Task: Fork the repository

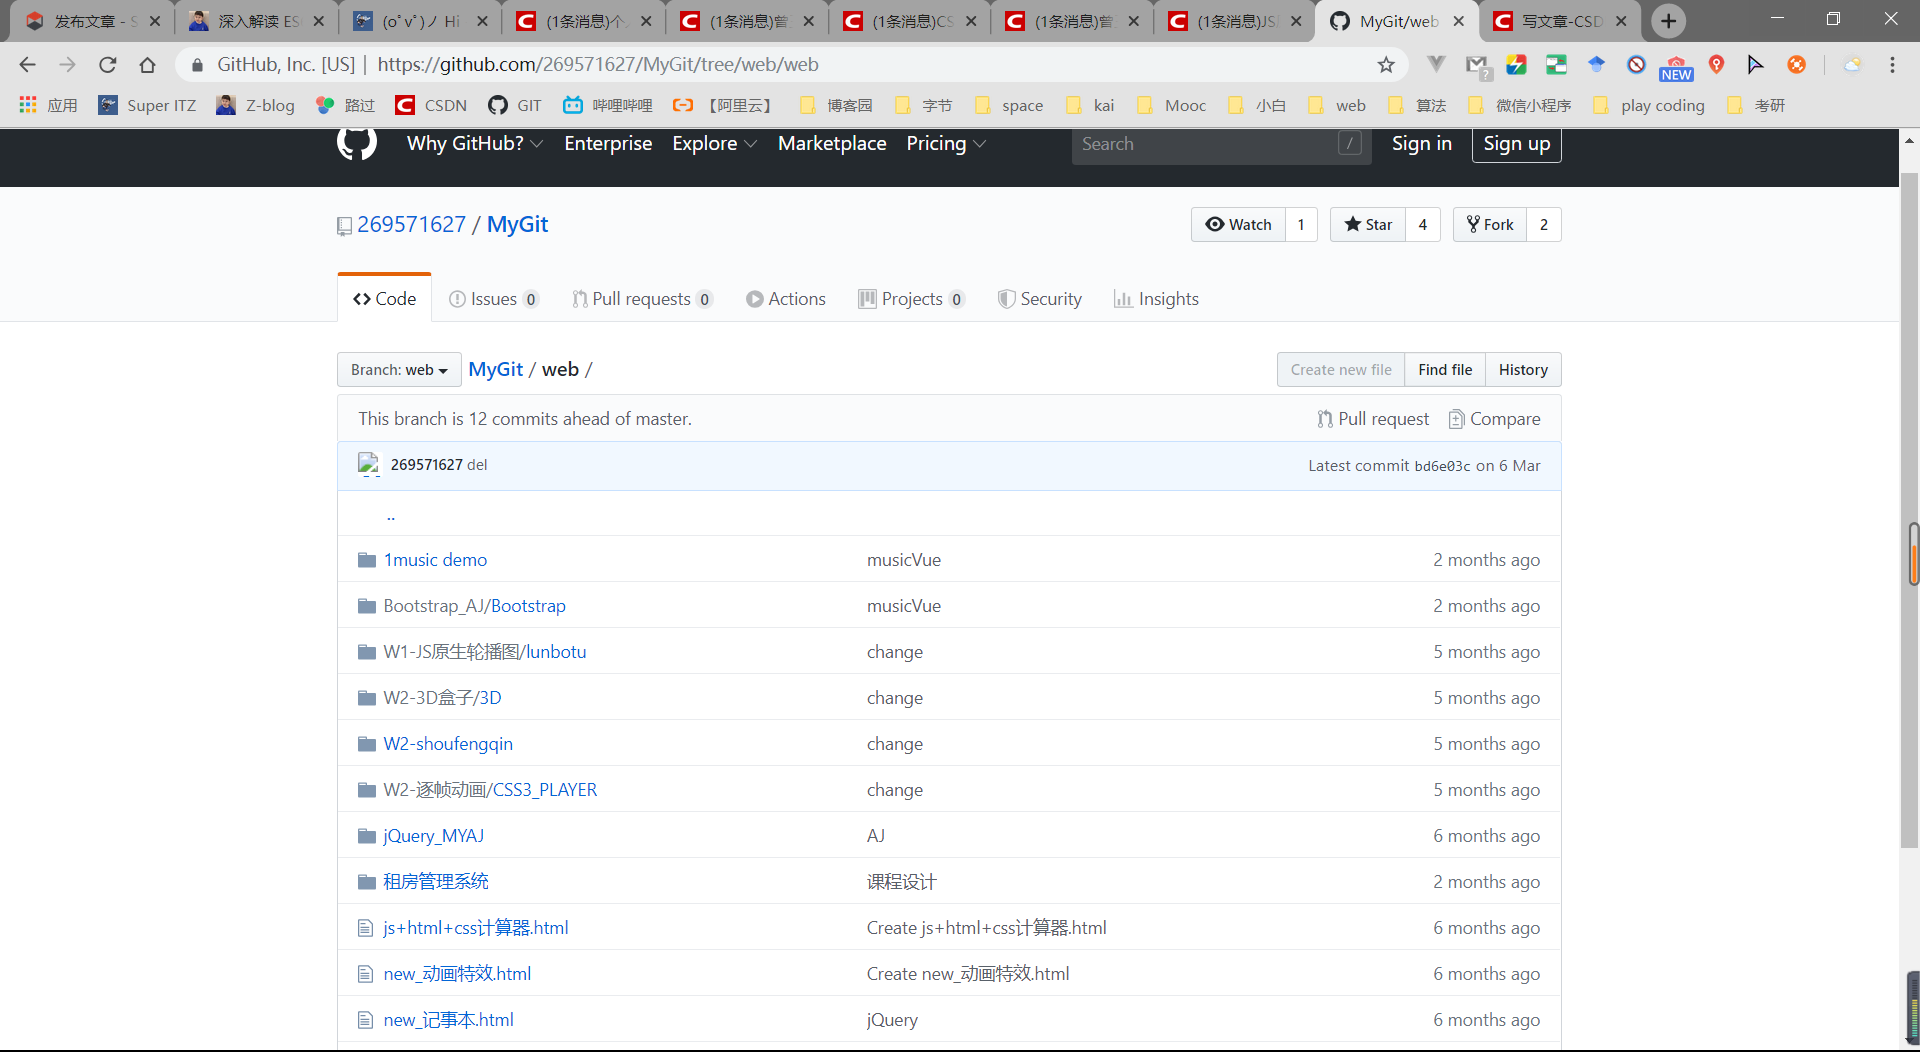Action: click(1490, 225)
